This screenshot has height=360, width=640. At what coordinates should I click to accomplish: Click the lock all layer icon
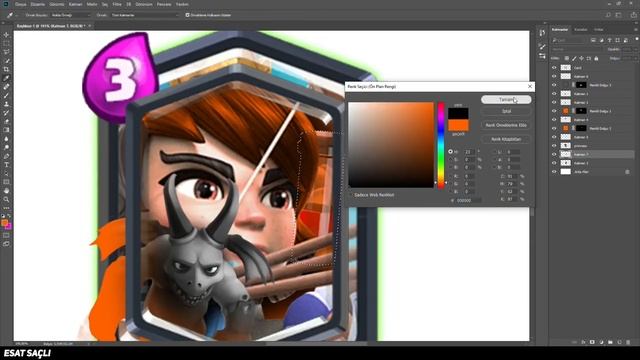point(596,58)
